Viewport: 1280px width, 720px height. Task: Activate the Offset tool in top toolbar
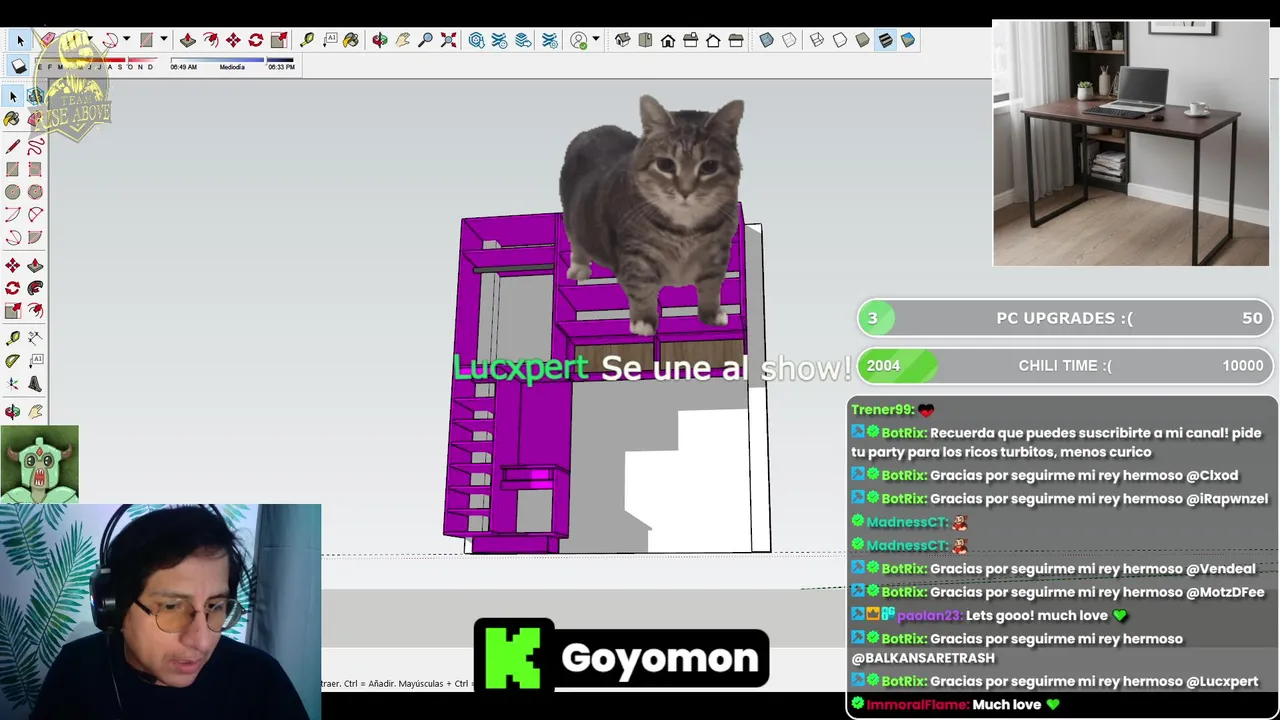pos(211,40)
